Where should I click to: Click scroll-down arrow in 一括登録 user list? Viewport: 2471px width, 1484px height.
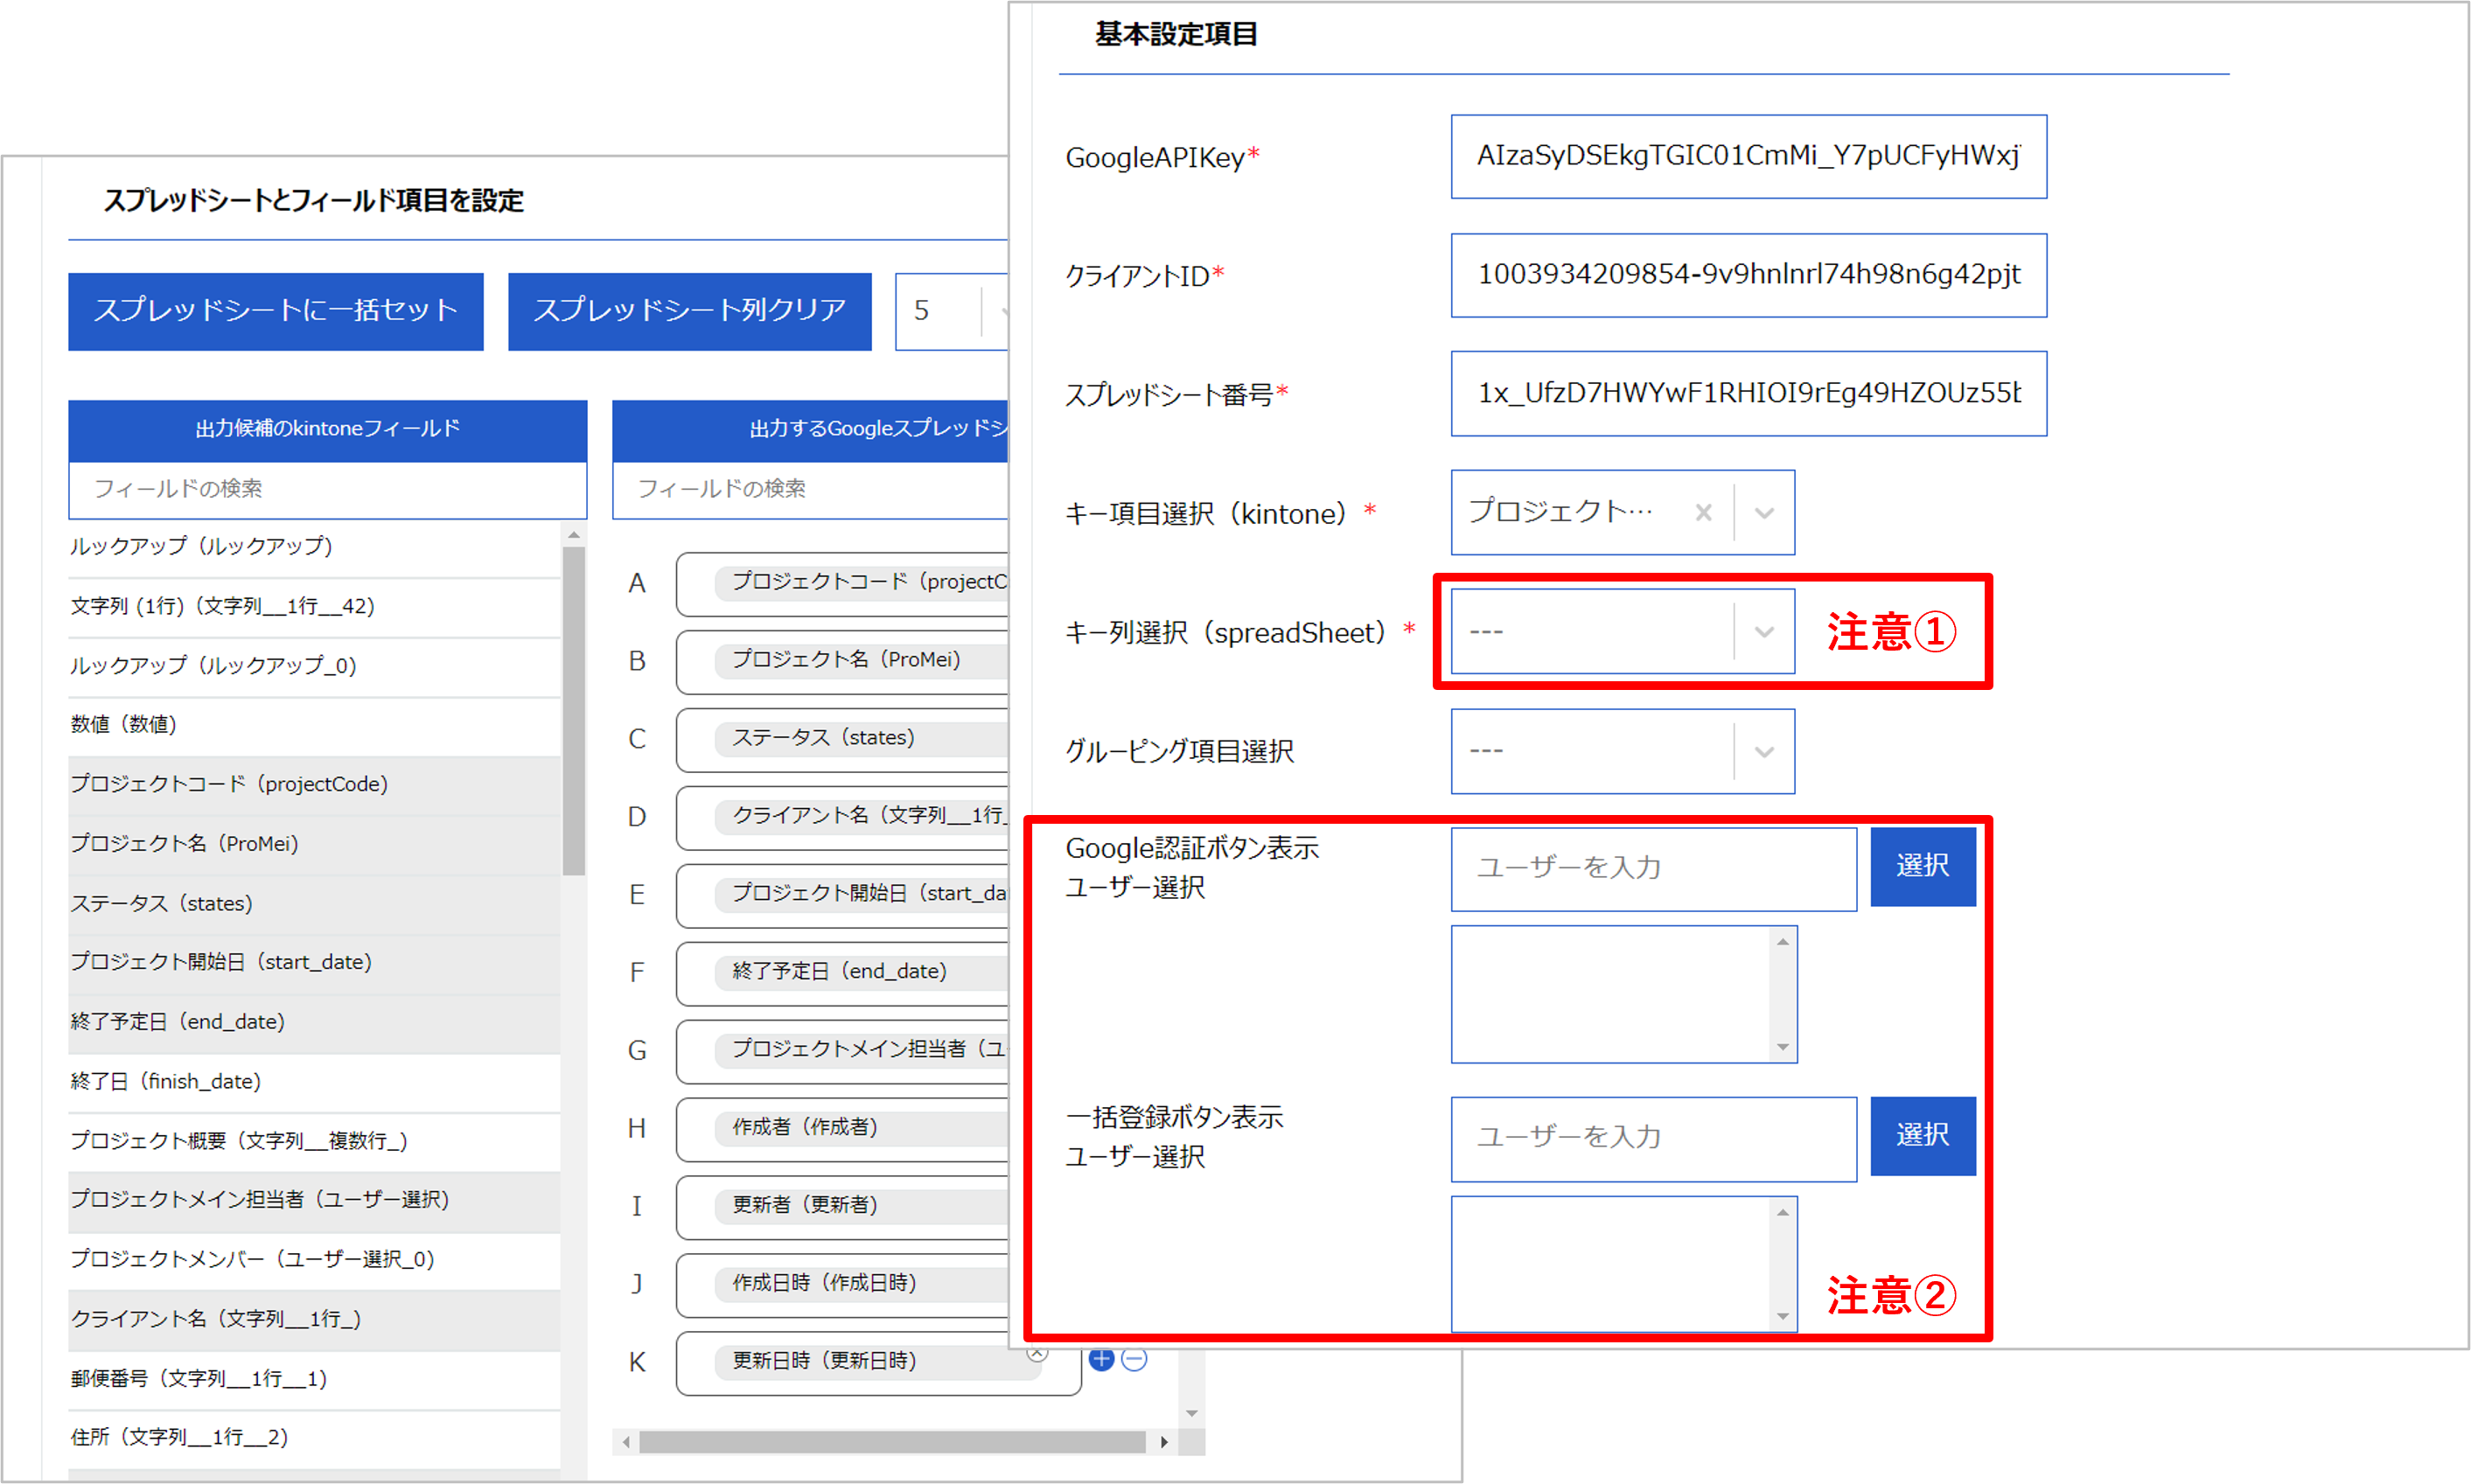(1783, 1317)
